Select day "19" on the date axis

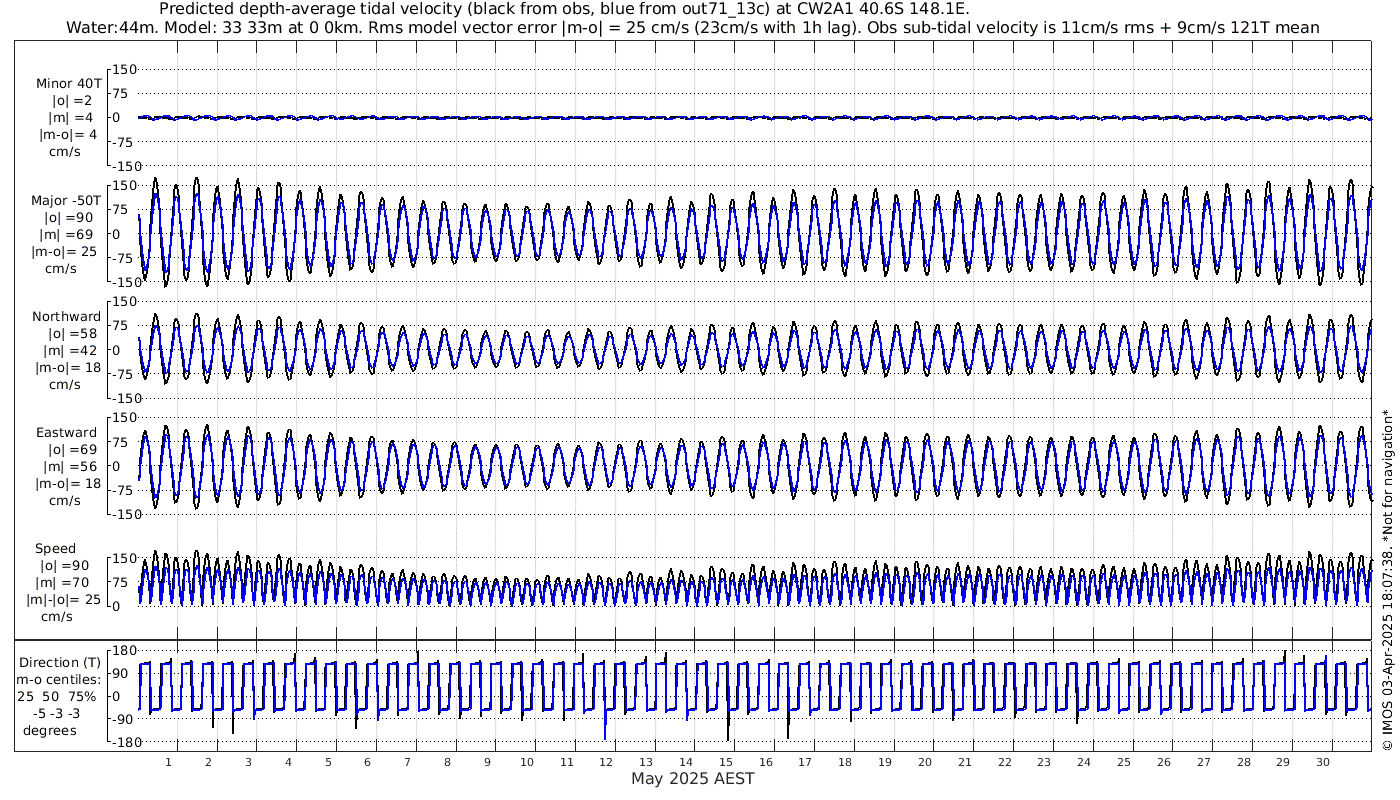tap(885, 762)
